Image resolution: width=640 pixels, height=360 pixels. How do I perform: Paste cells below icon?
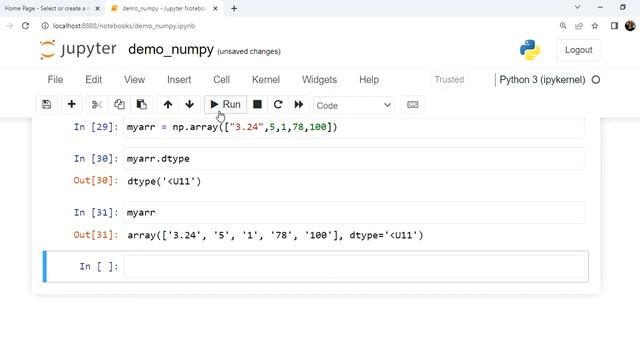coord(142,104)
